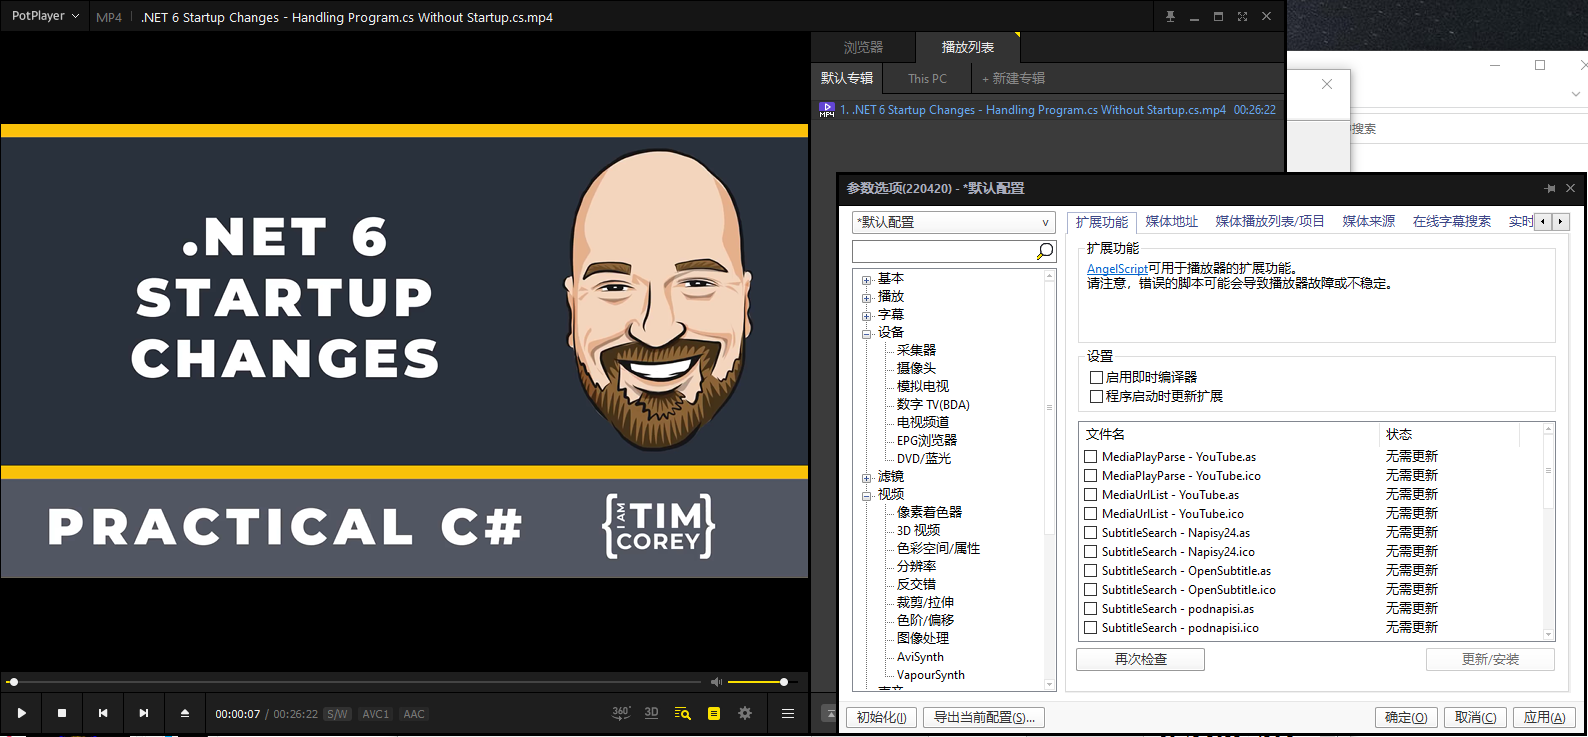
Task: Switch to the 媒体播放列表/项目 tab
Action: pos(1270,222)
